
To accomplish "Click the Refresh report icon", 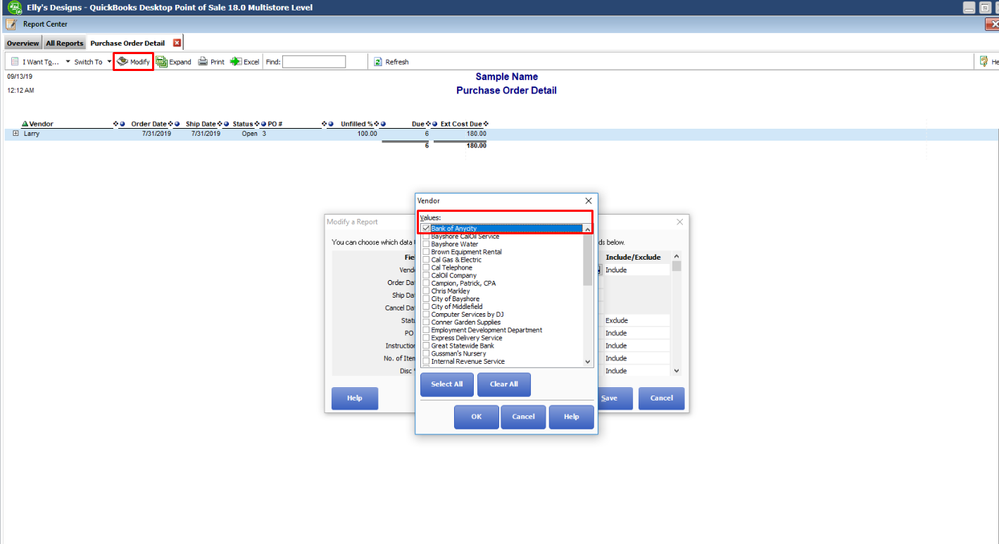I will point(378,62).
